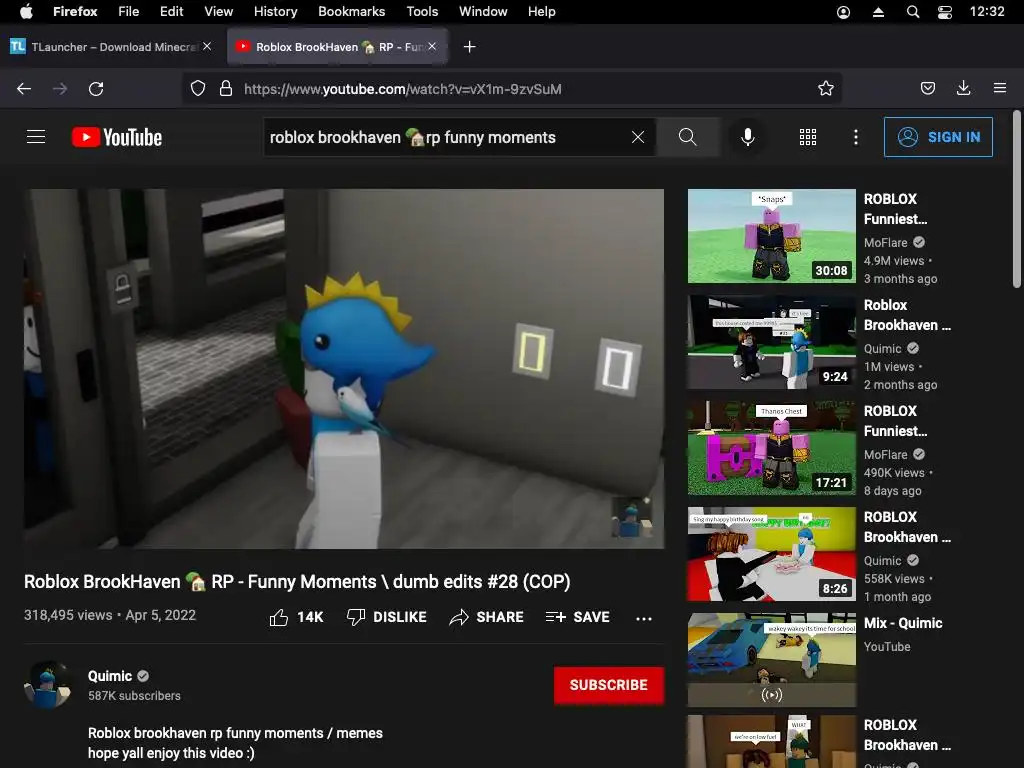1024x768 pixels.
Task: Show site security lock info
Action: pyautogui.click(x=226, y=88)
